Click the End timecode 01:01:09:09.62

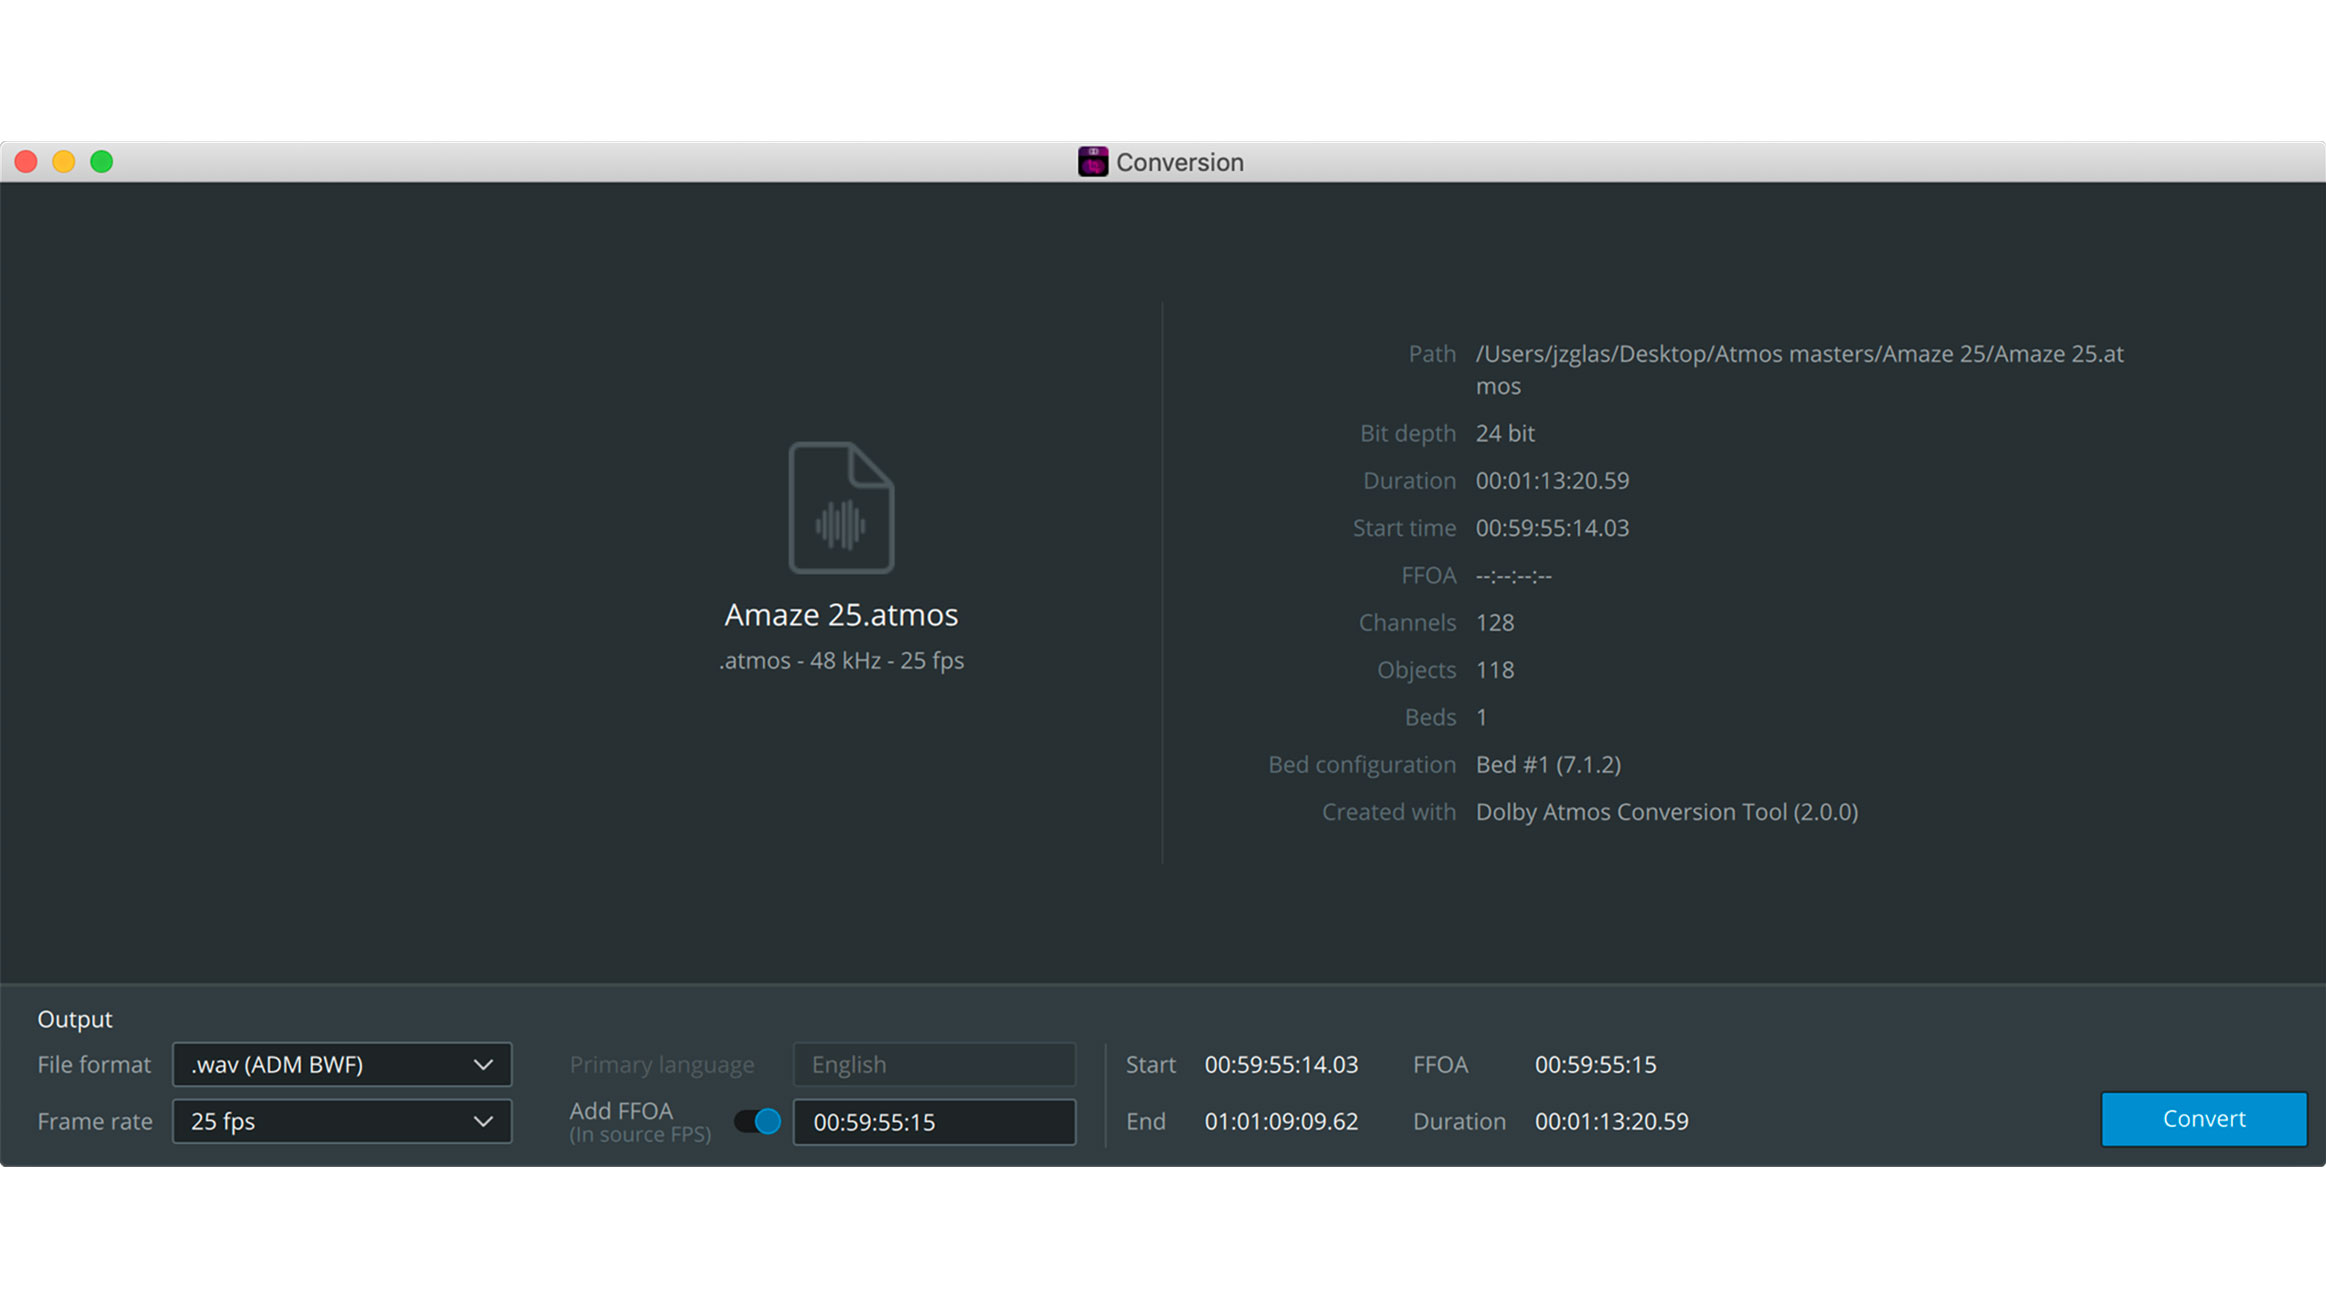pos(1280,1121)
